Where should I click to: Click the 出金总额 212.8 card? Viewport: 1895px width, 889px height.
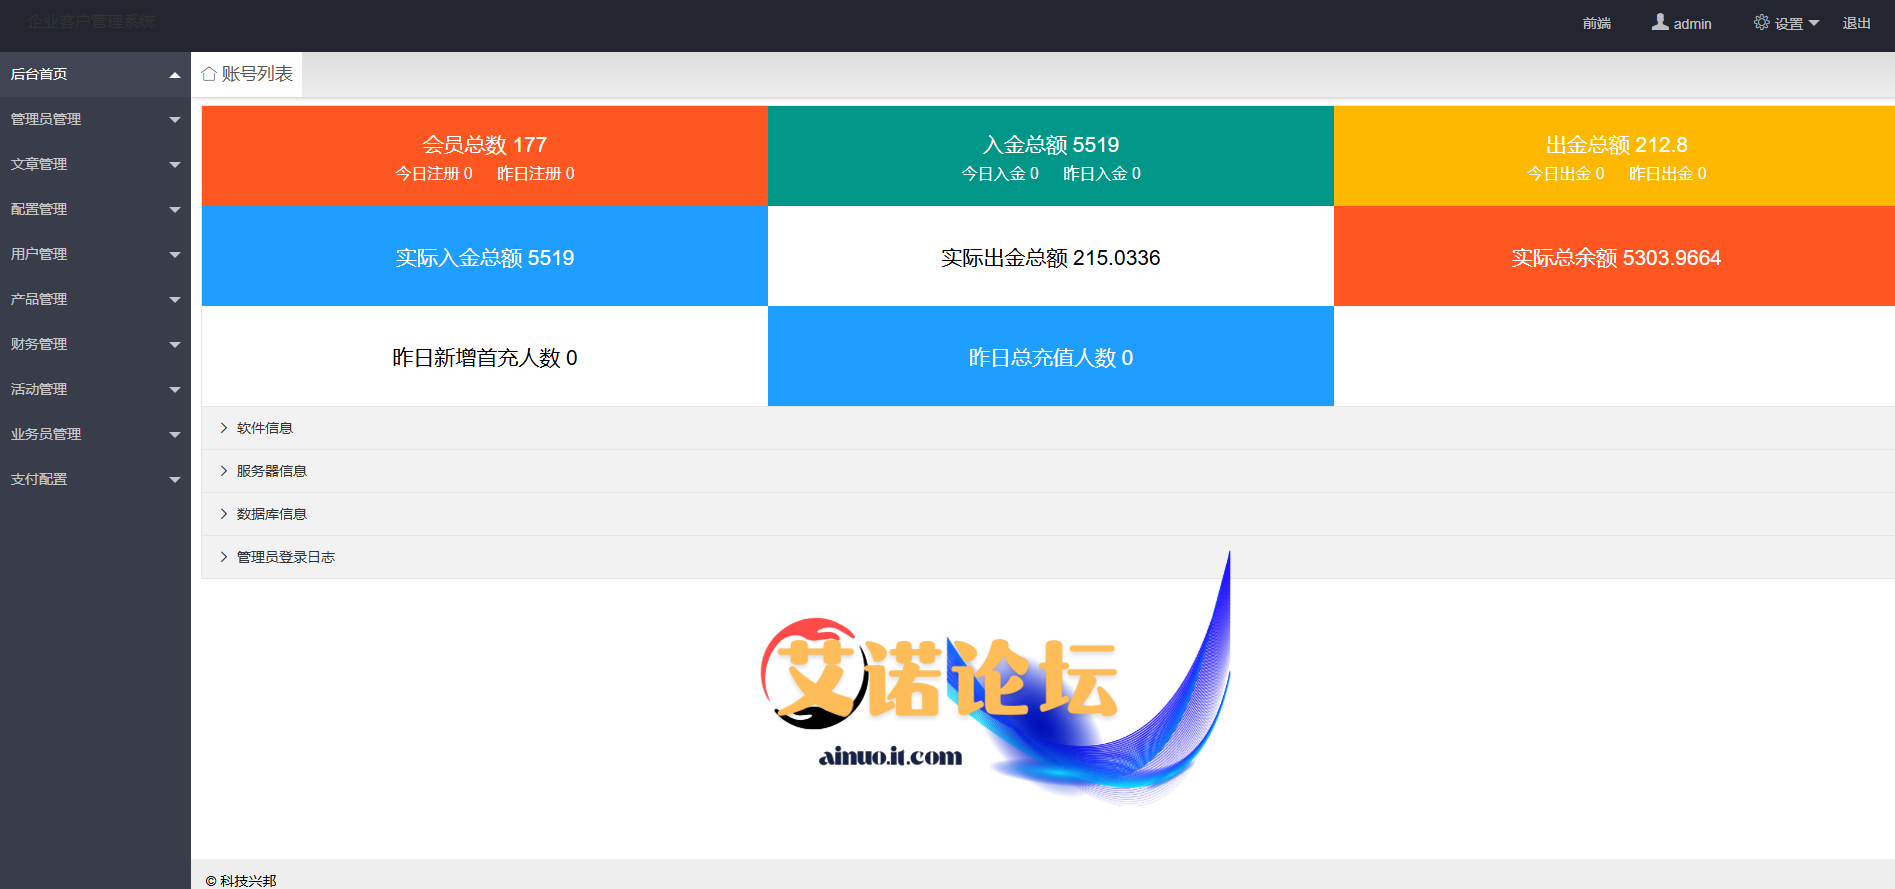pyautogui.click(x=1614, y=156)
